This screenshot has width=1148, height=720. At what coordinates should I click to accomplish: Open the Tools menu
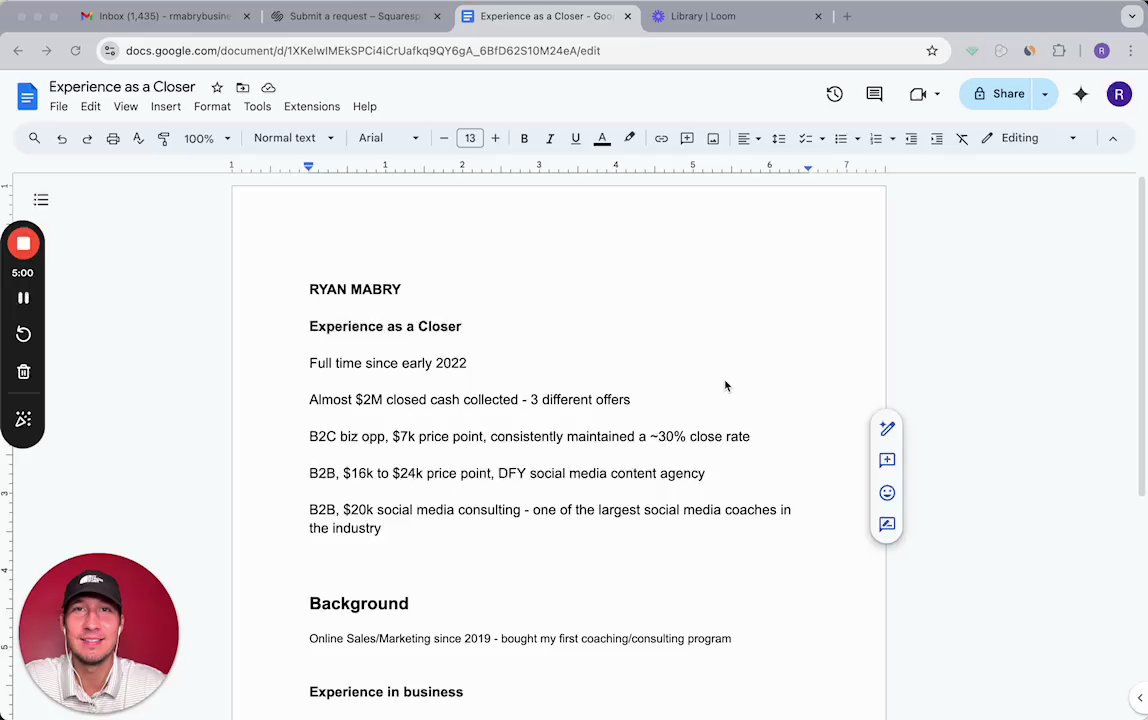click(x=258, y=106)
